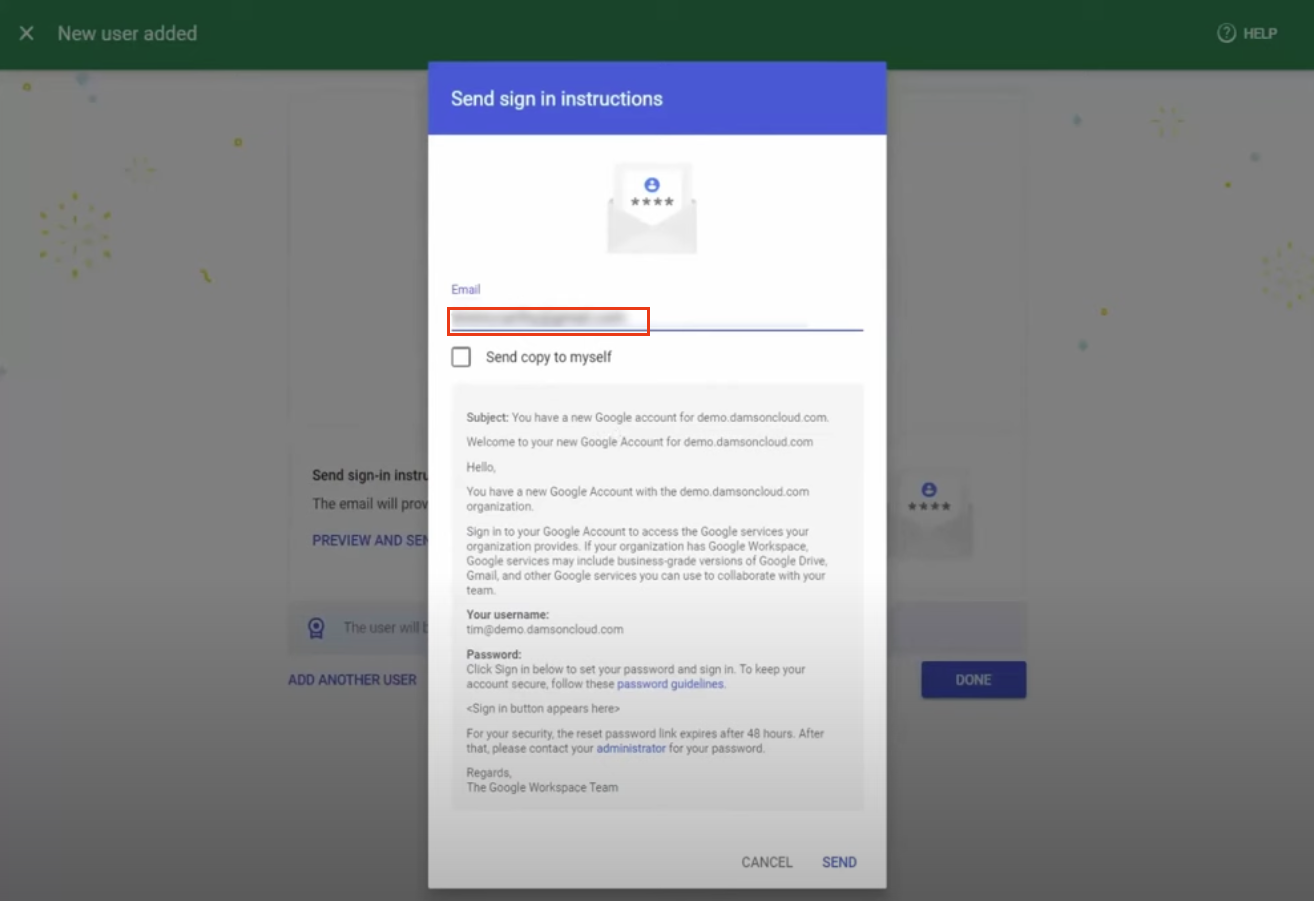1314x901 pixels.
Task: Click the administrator link in the email preview
Action: (x=631, y=747)
